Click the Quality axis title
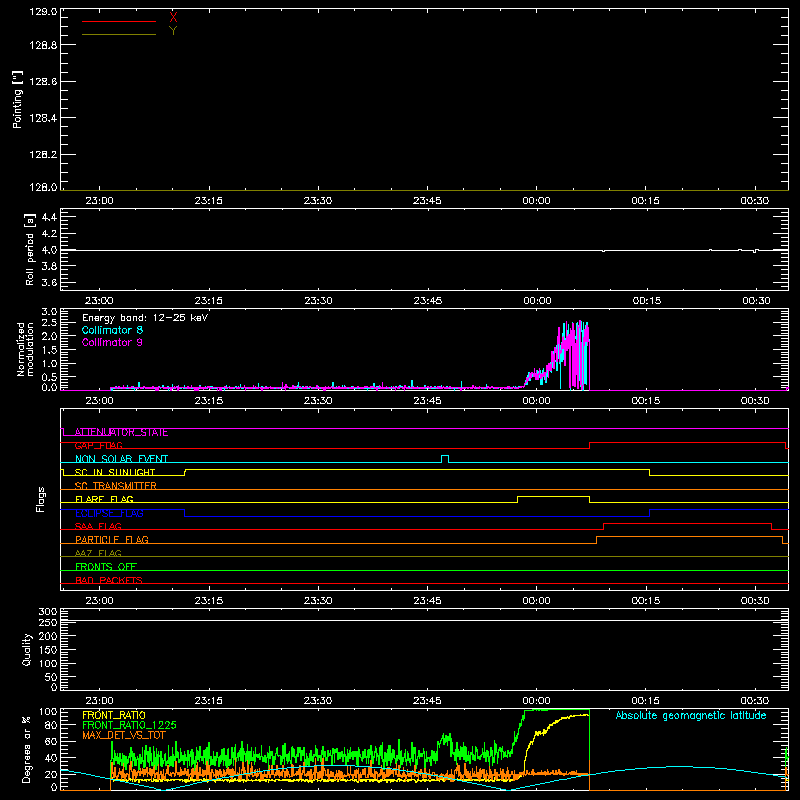Viewport: 800px width, 800px height. point(27,649)
